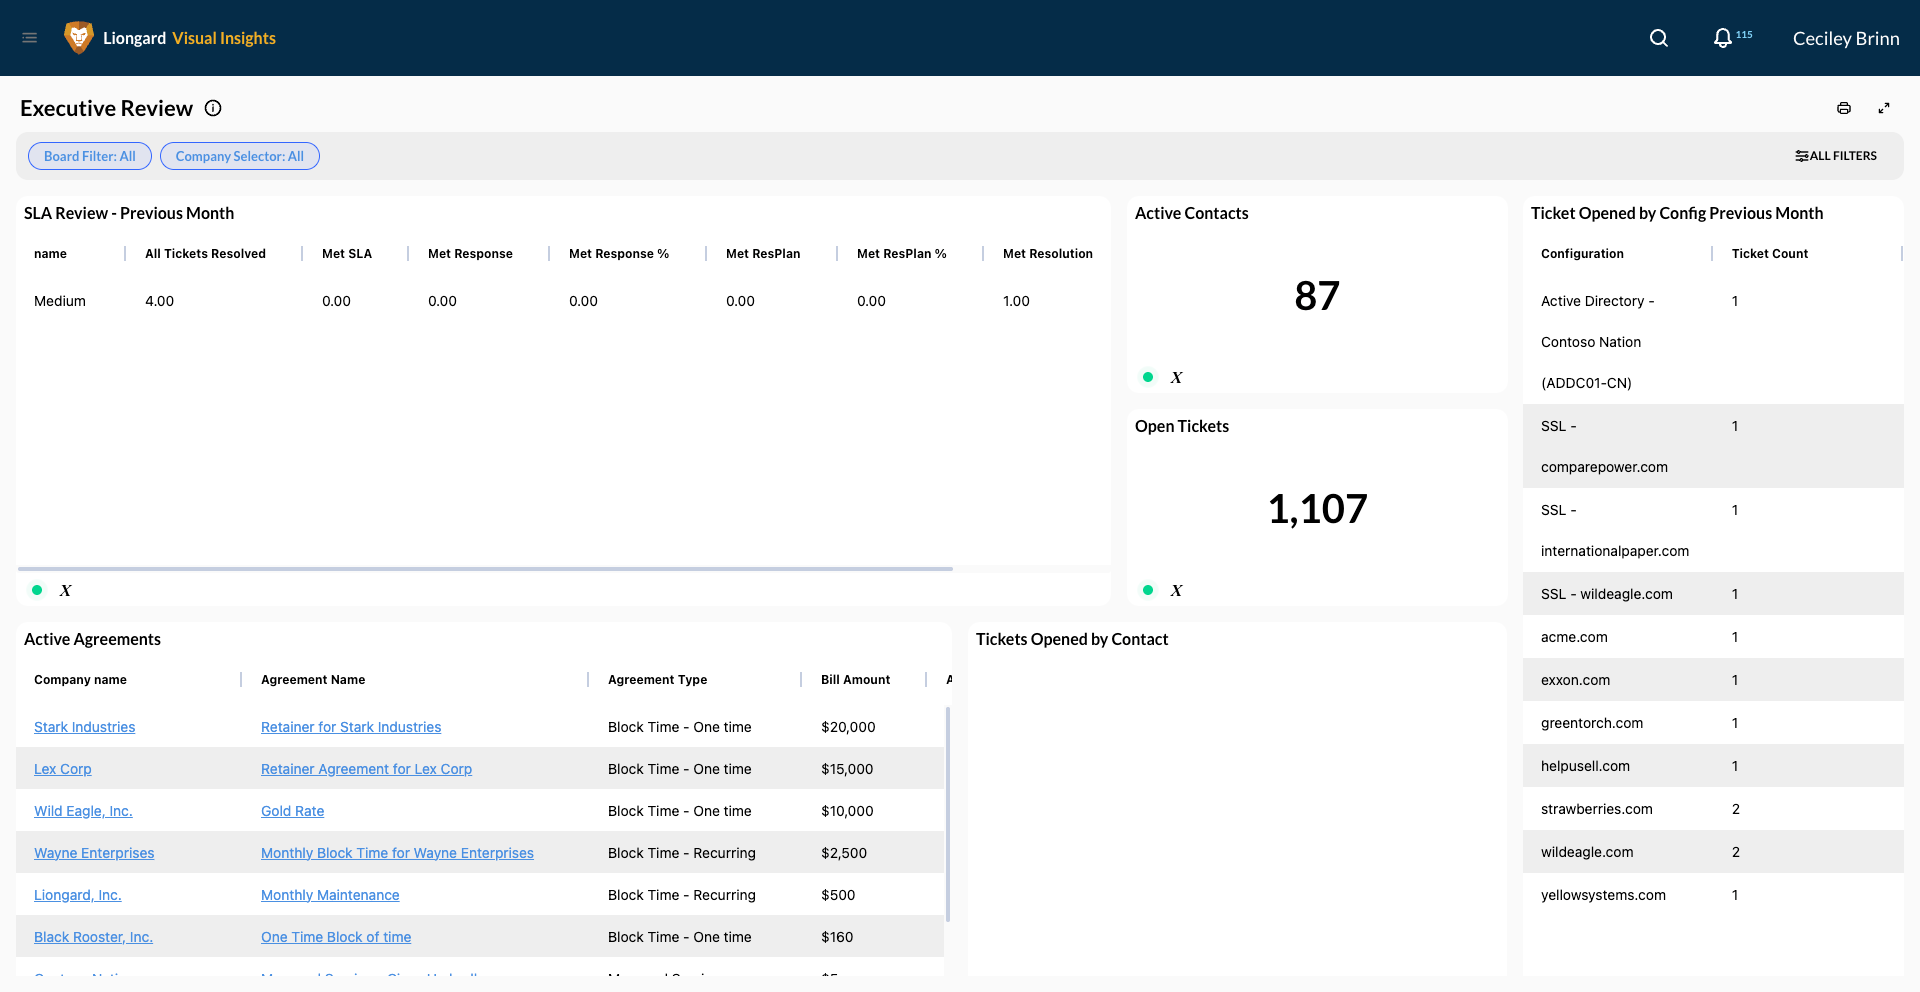Sort agreements by Bill Amount
Image resolution: width=1920 pixels, height=992 pixels.
(x=855, y=680)
